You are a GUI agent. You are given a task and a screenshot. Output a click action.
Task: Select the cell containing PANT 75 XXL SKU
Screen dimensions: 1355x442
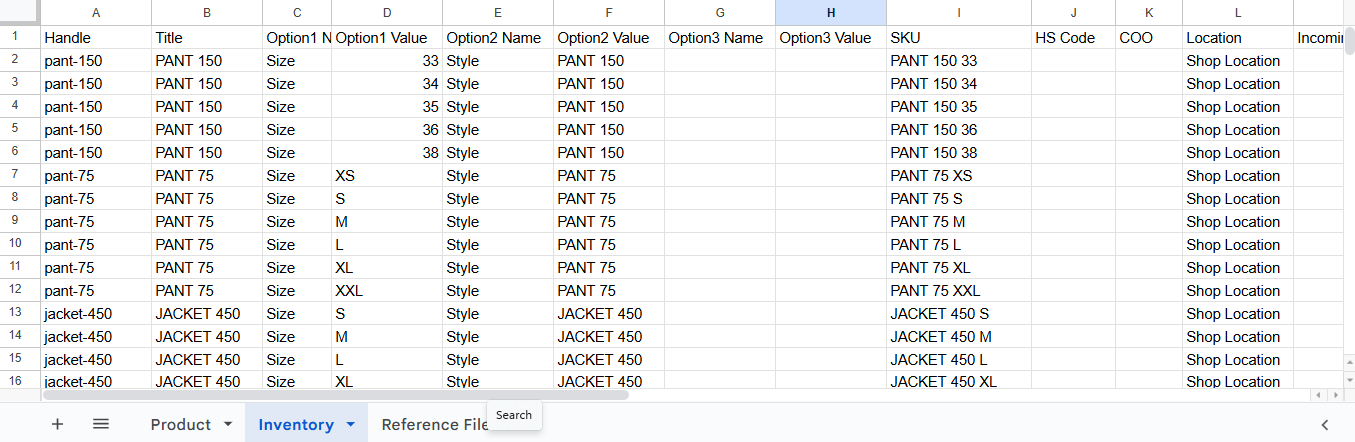pos(958,291)
